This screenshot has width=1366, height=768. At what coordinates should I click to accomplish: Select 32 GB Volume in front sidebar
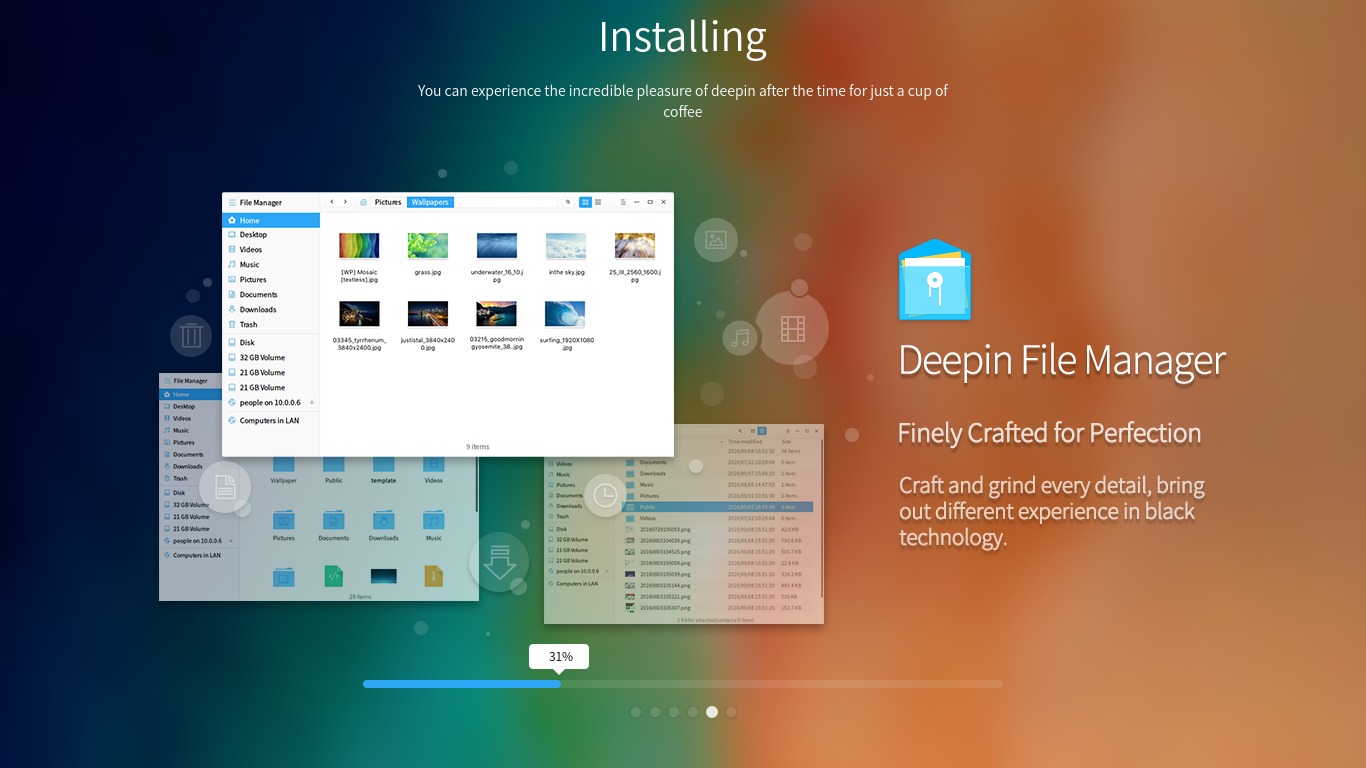pyautogui.click(x=271, y=358)
